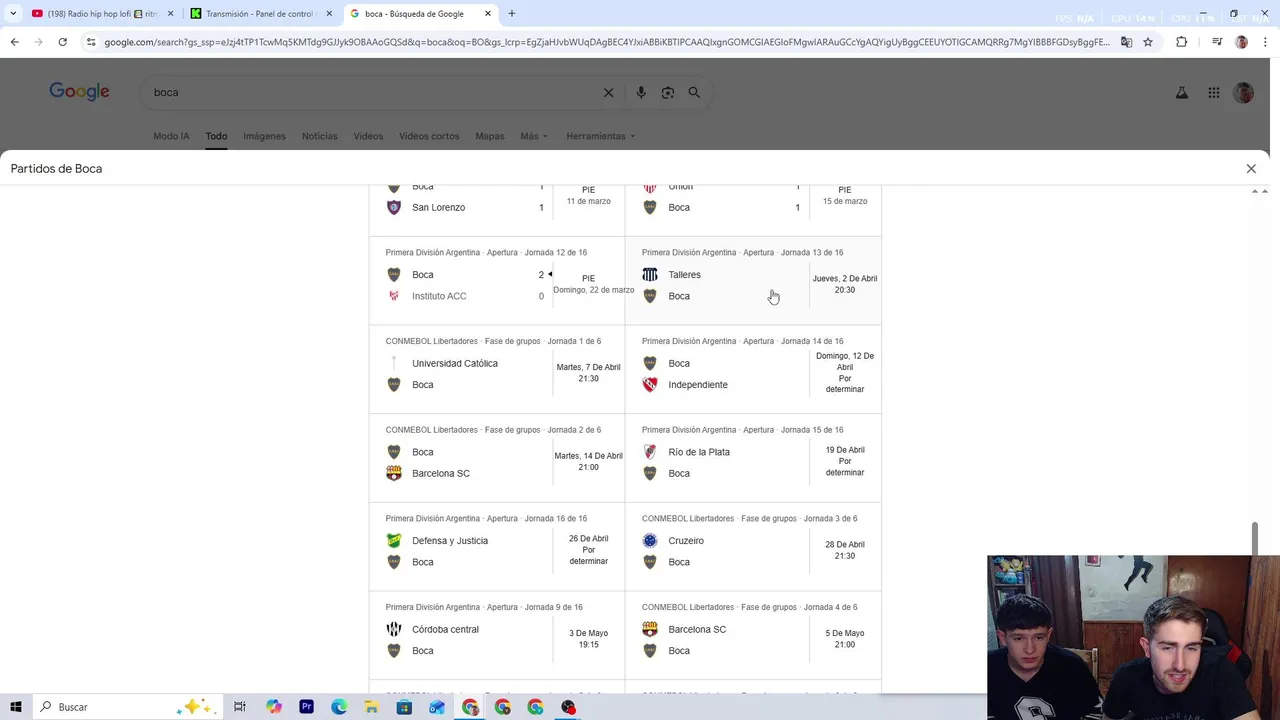Click the webcam overlay thumbnail
Viewport: 1280px width, 720px height.
[x=1133, y=637]
